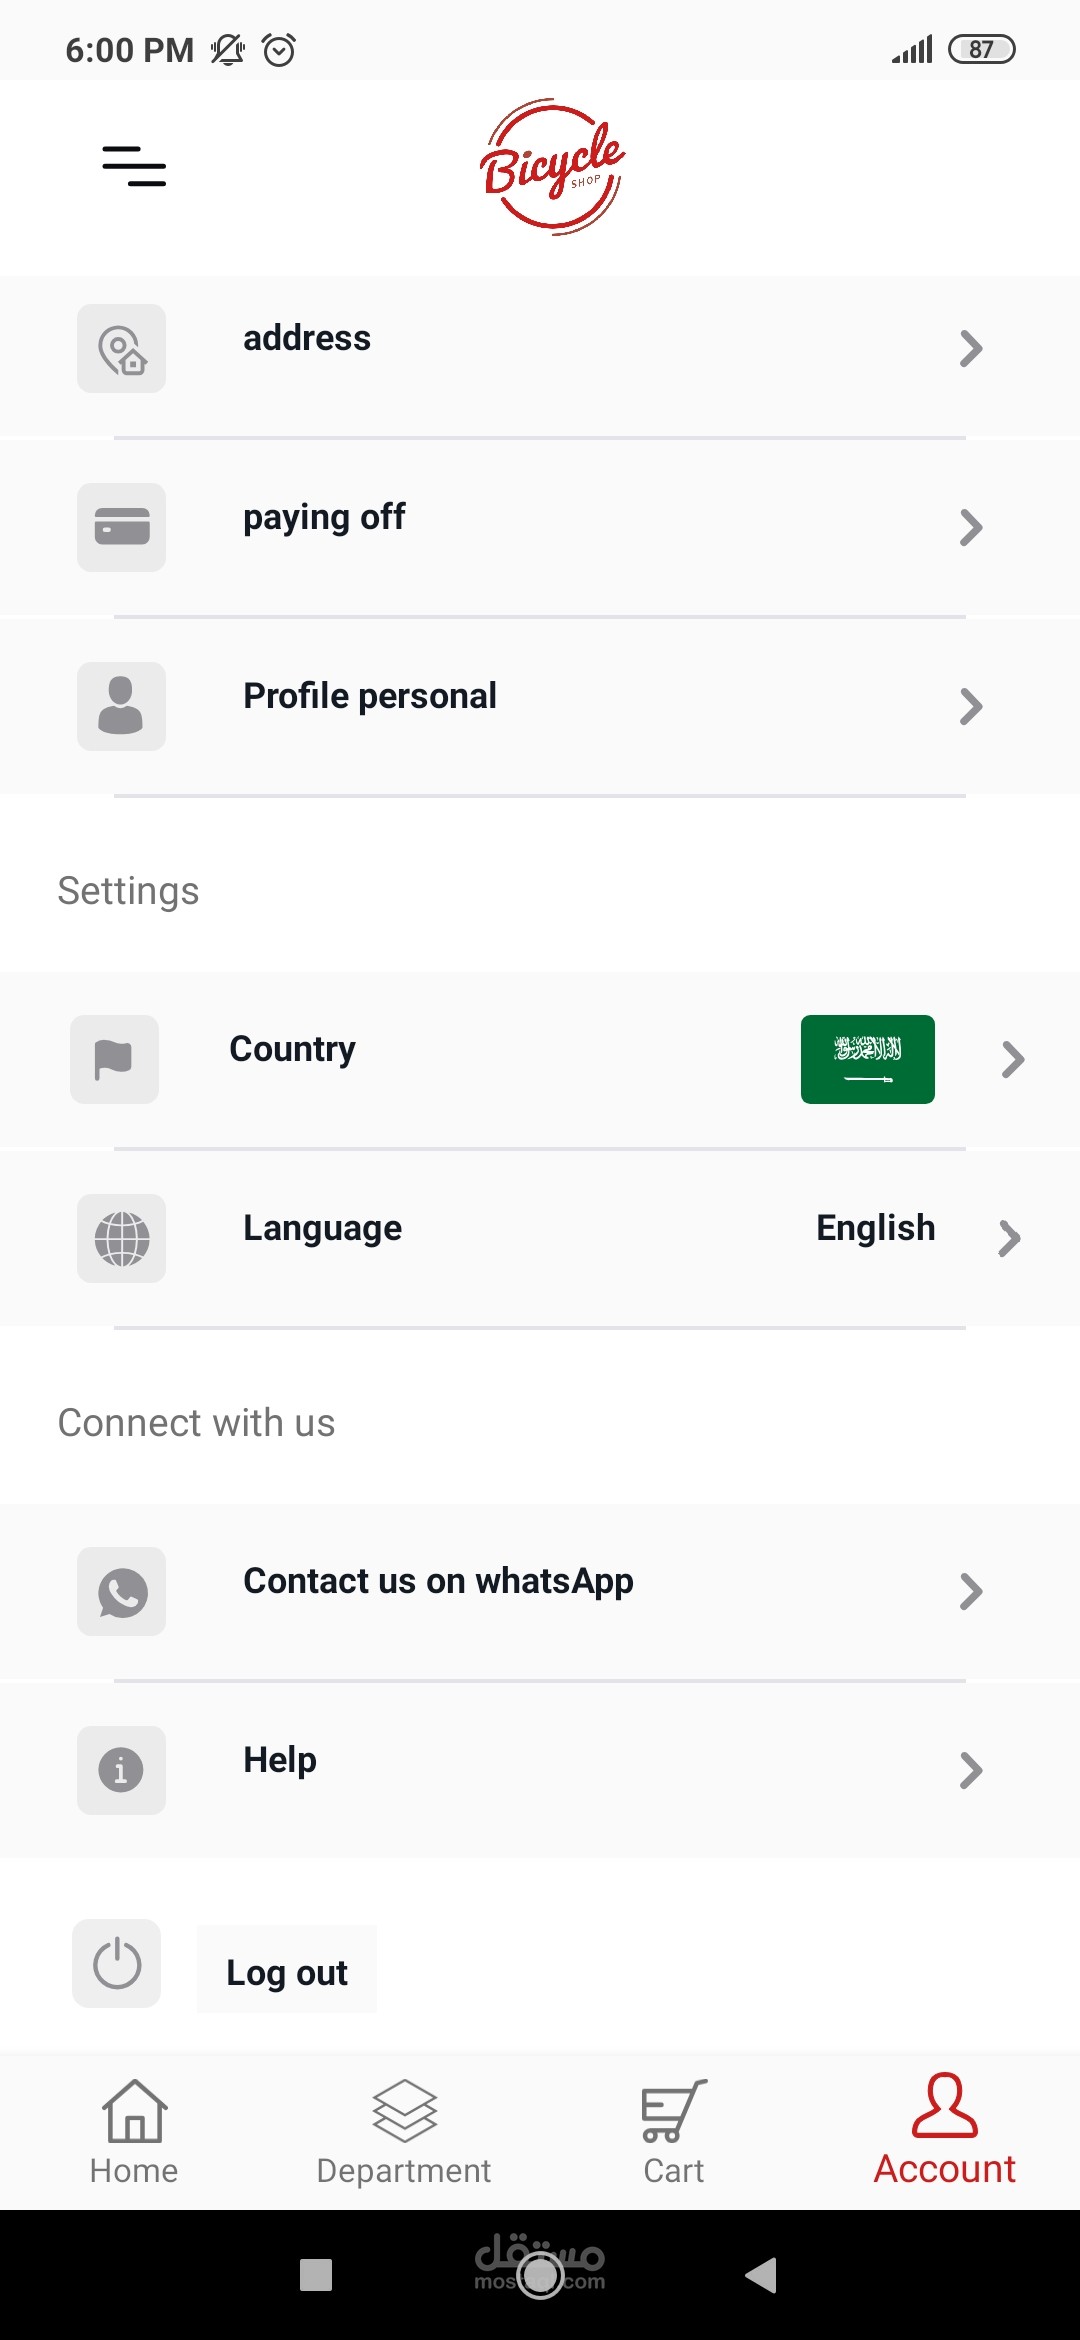Screen dimensions: 1080x2340
Task: Open Language selection chevron
Action: point(1009,1238)
